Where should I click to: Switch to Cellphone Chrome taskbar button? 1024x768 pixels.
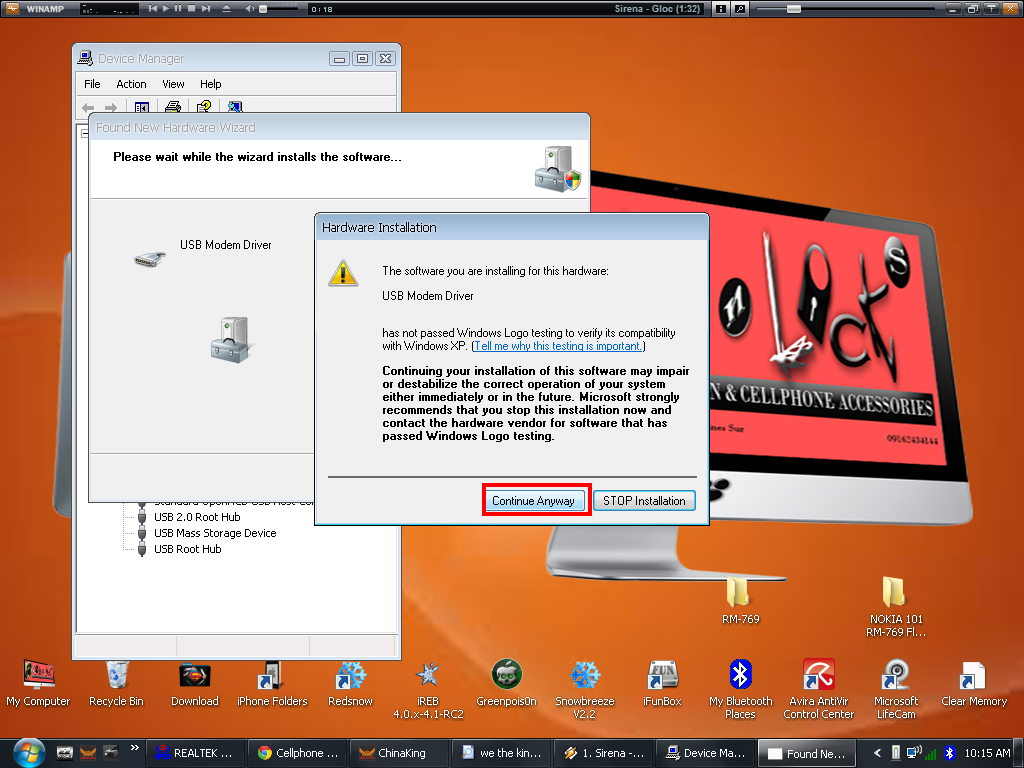[x=298, y=753]
